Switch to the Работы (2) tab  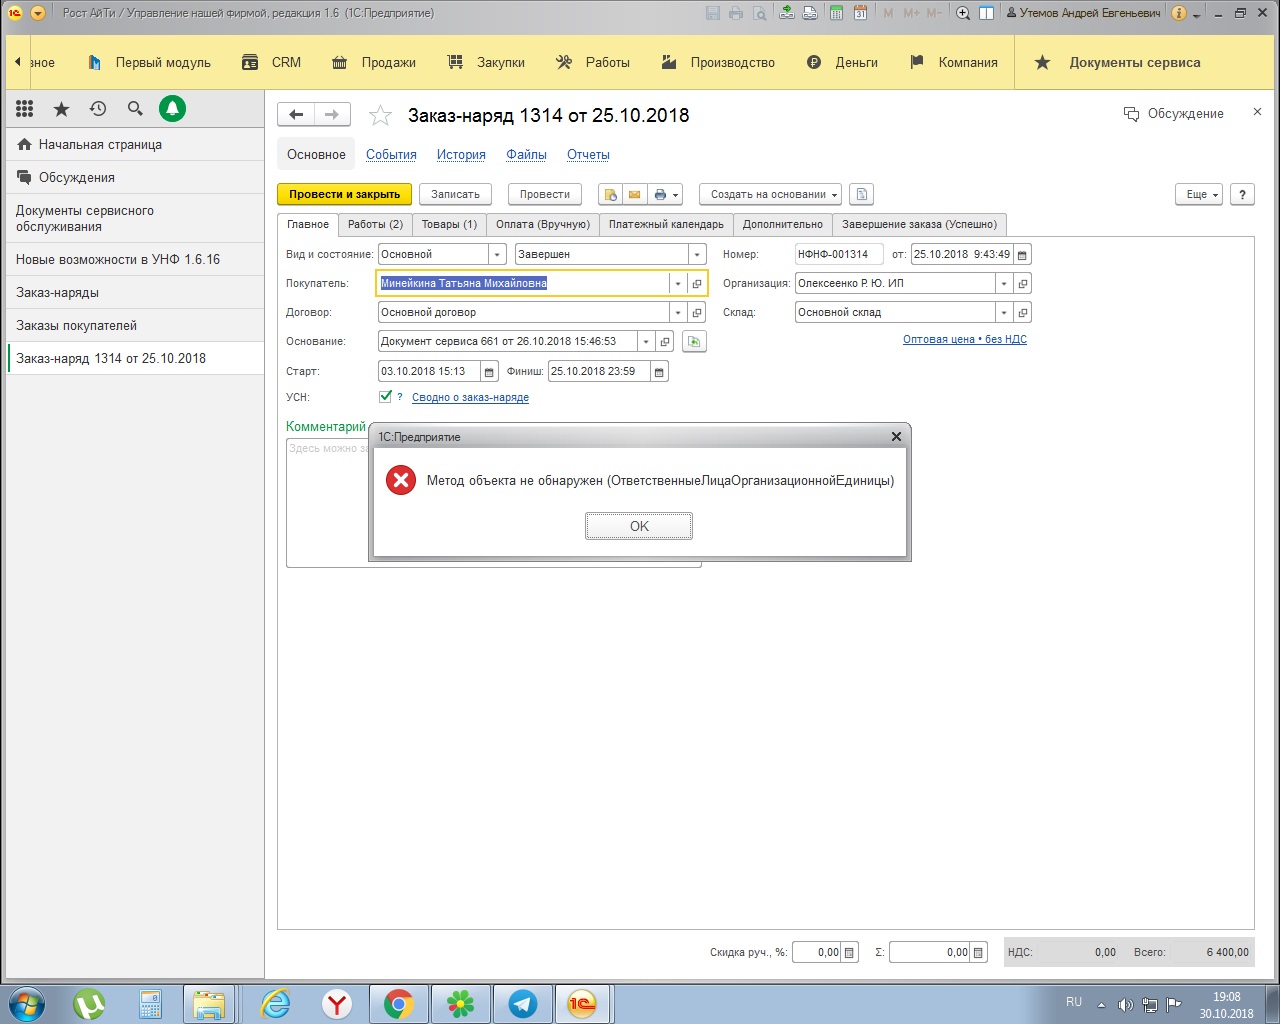(375, 225)
